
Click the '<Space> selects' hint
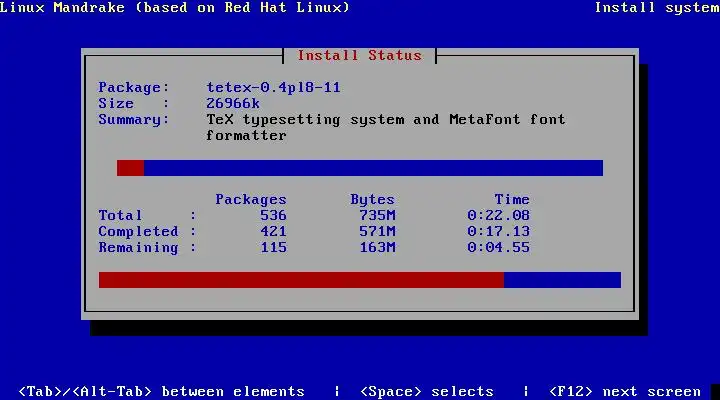coord(427,392)
